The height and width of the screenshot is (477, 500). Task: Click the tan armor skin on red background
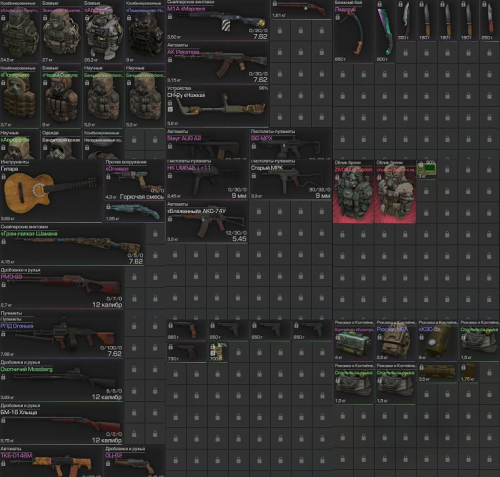pyautogui.click(x=395, y=192)
